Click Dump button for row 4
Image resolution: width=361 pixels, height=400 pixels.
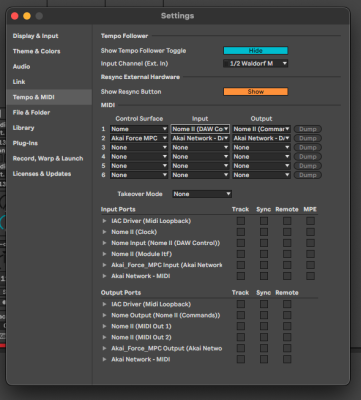(307, 157)
